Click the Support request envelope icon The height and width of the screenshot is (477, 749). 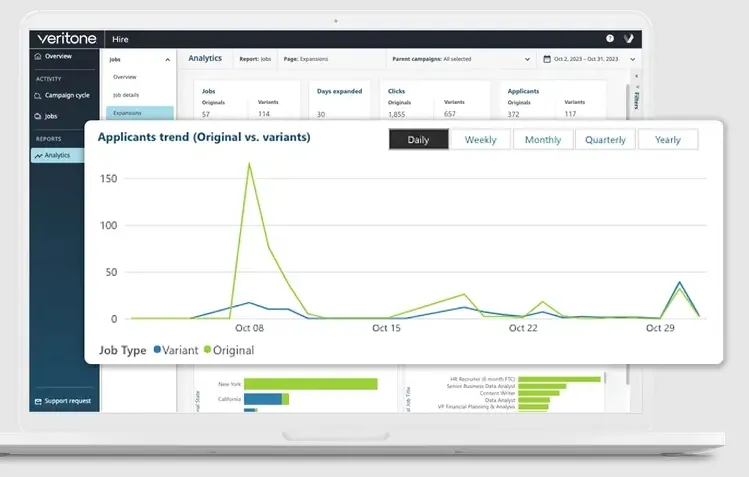[x=38, y=402]
